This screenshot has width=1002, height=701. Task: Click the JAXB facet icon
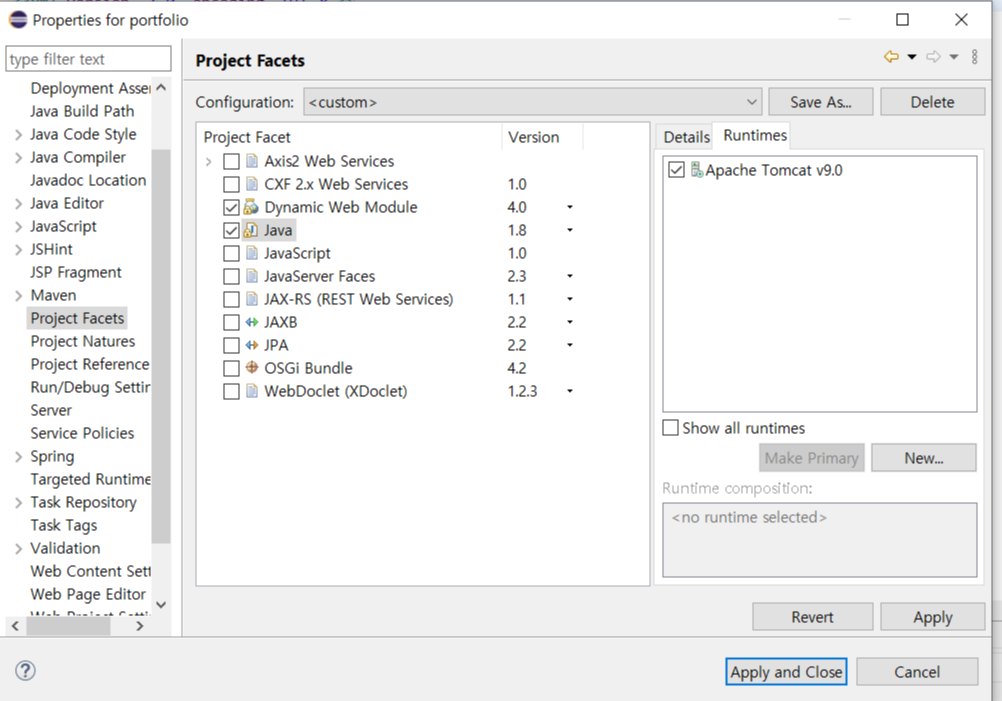(252, 322)
